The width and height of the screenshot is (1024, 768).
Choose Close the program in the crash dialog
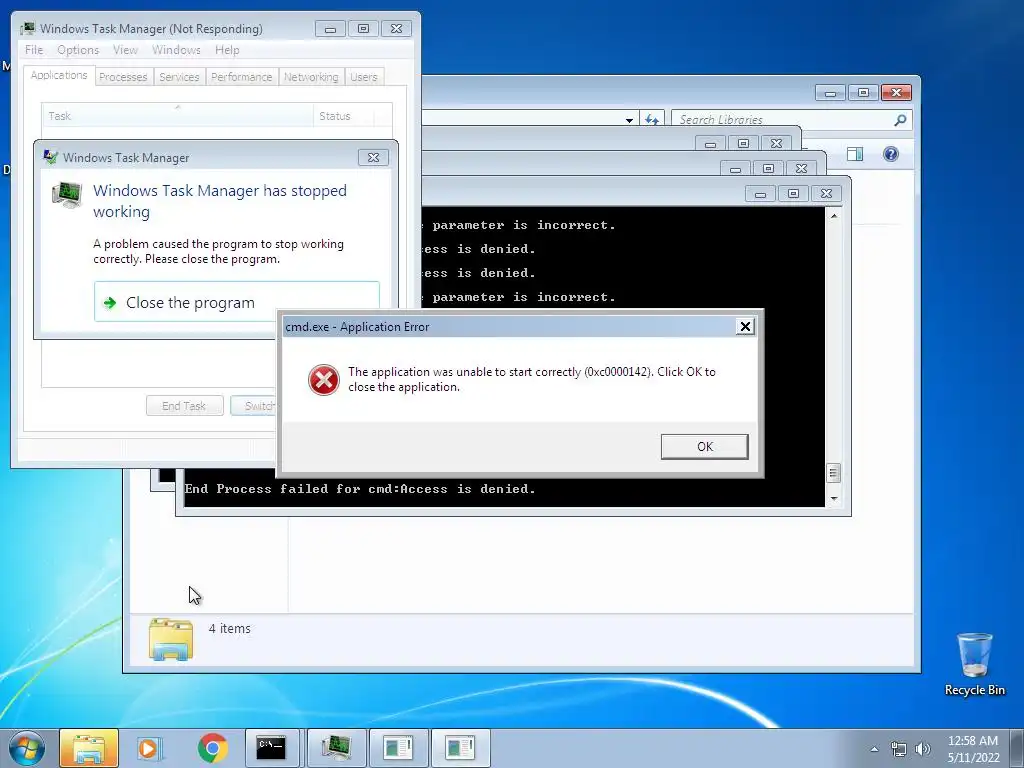(x=236, y=302)
